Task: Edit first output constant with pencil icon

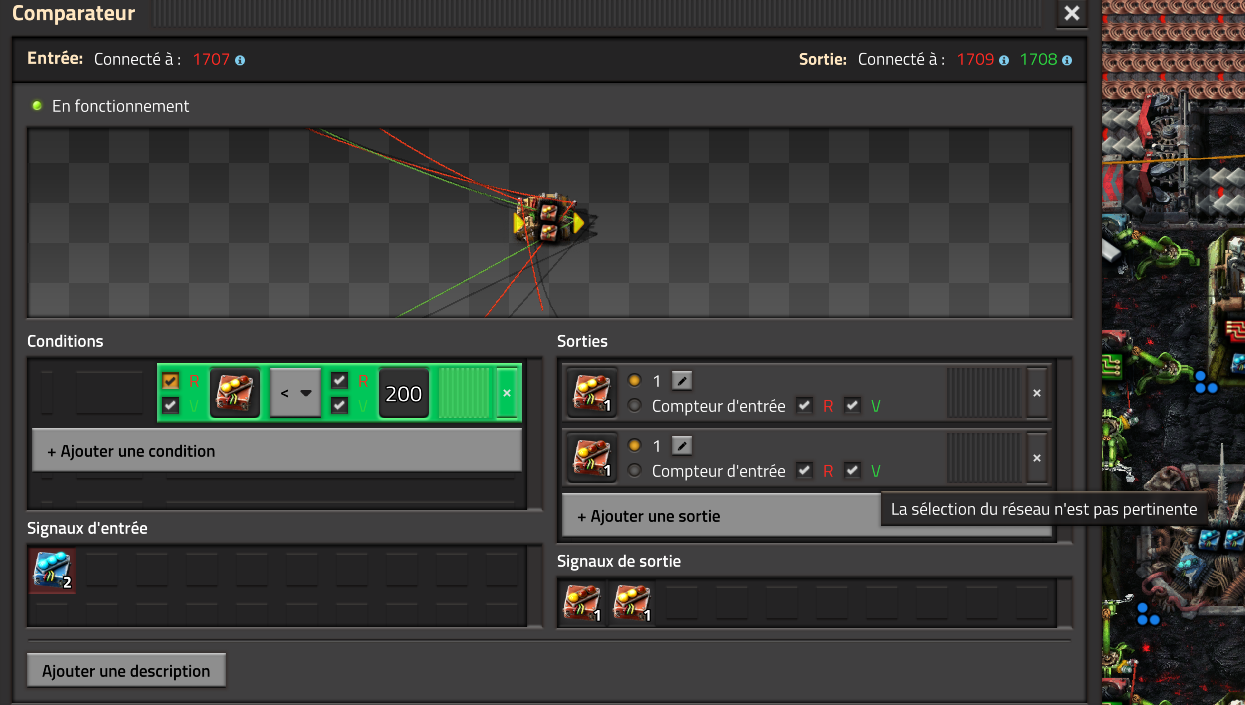Action: (x=681, y=381)
